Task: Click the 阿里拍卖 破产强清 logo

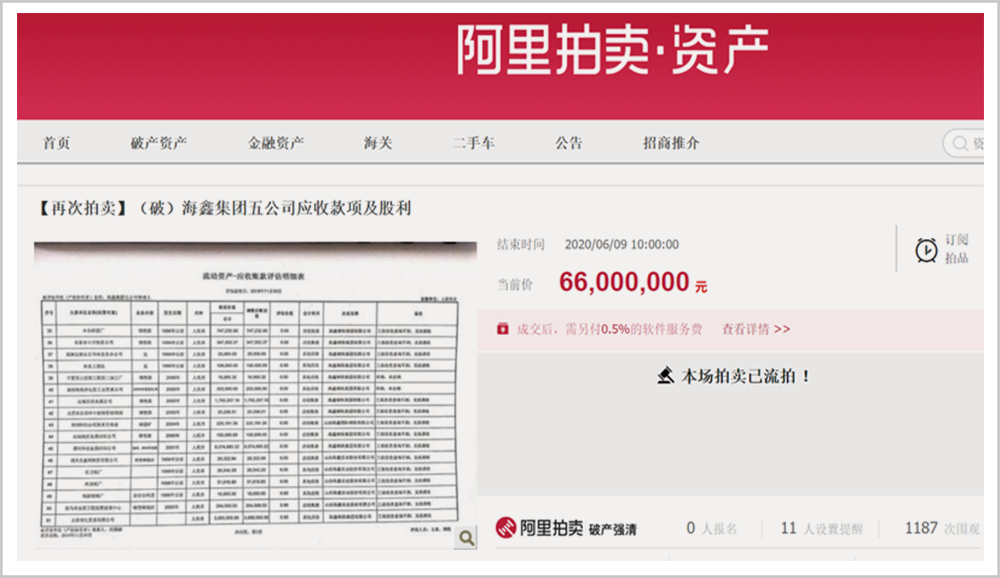Action: tap(566, 528)
